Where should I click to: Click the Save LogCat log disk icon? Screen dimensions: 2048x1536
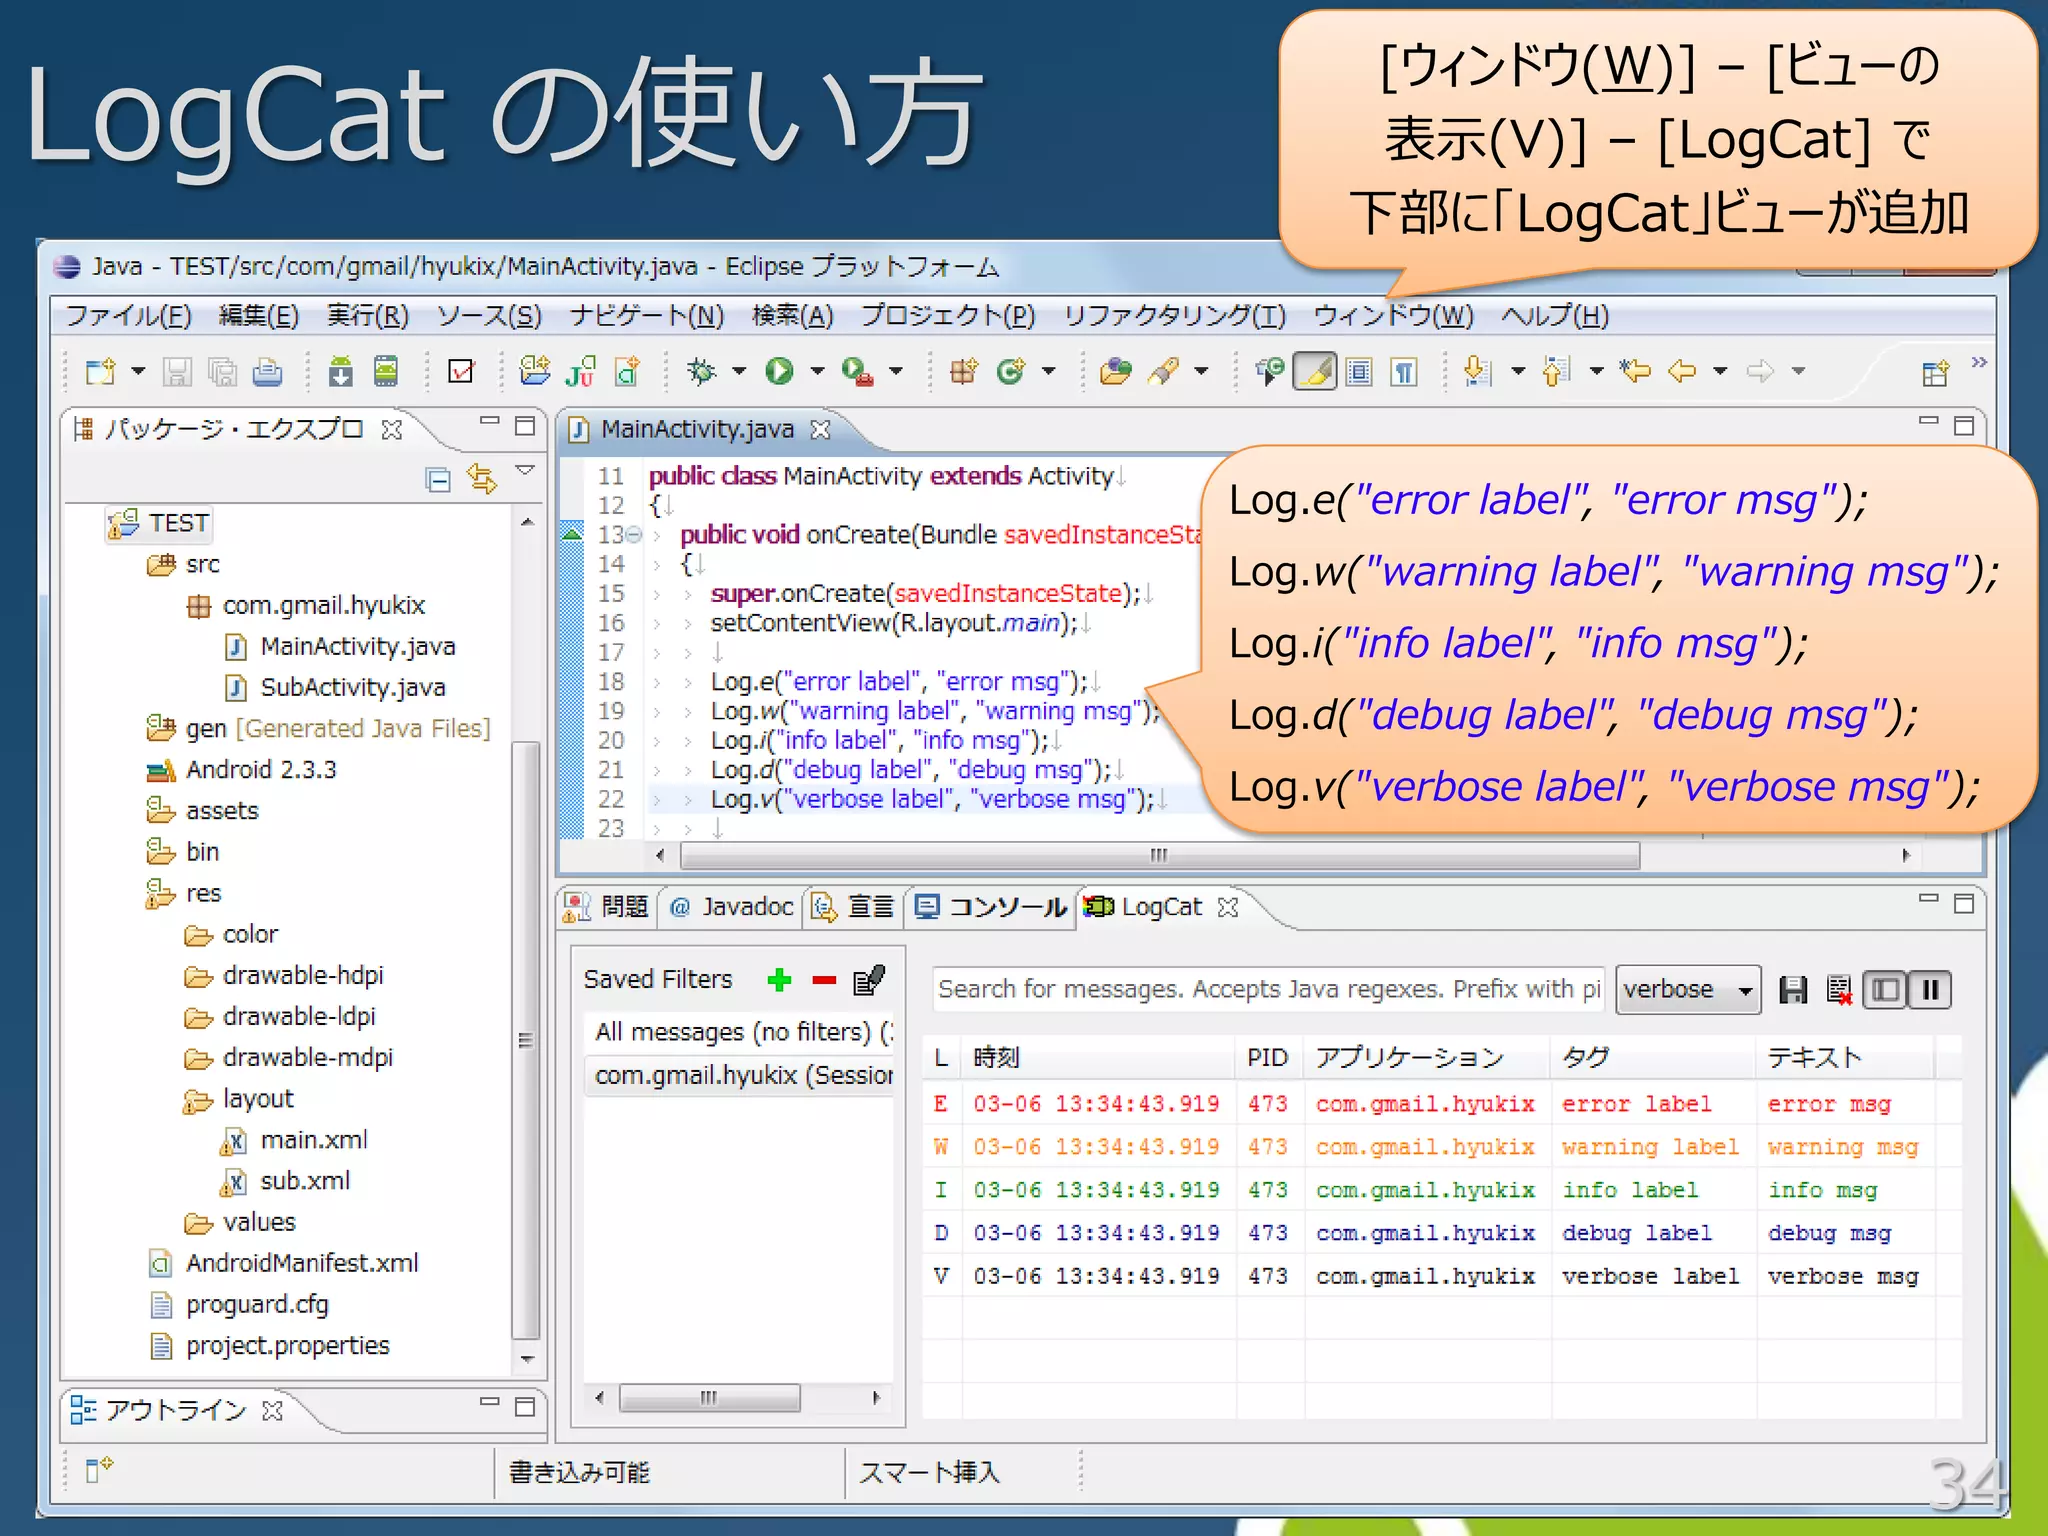1793,990
